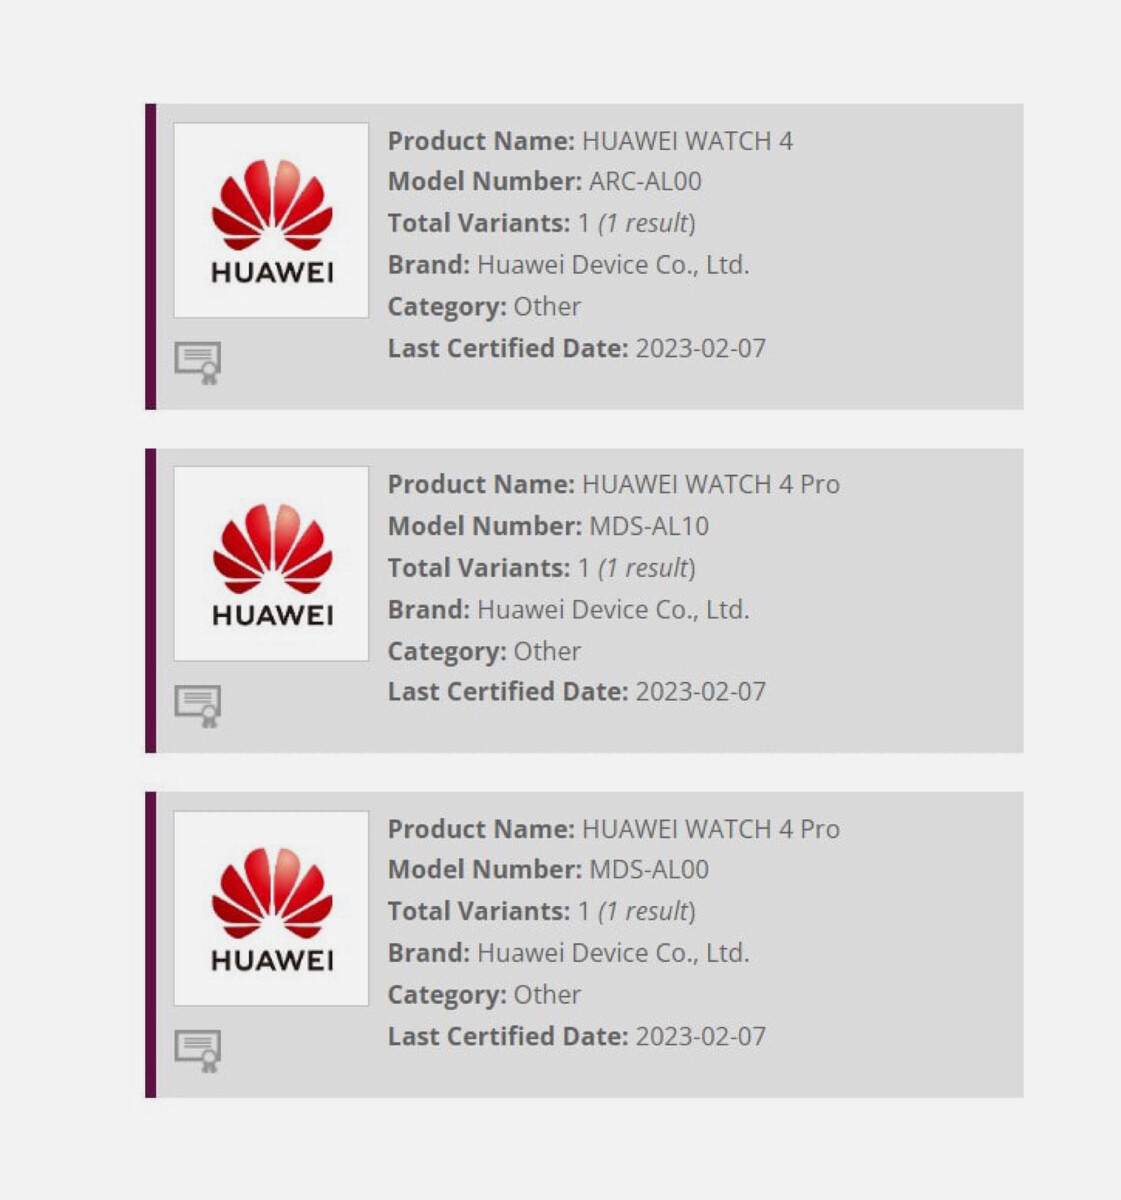The image size is (1121, 1200).
Task: Select the brand name on the MDS-AL10 card
Action: [x=613, y=610]
